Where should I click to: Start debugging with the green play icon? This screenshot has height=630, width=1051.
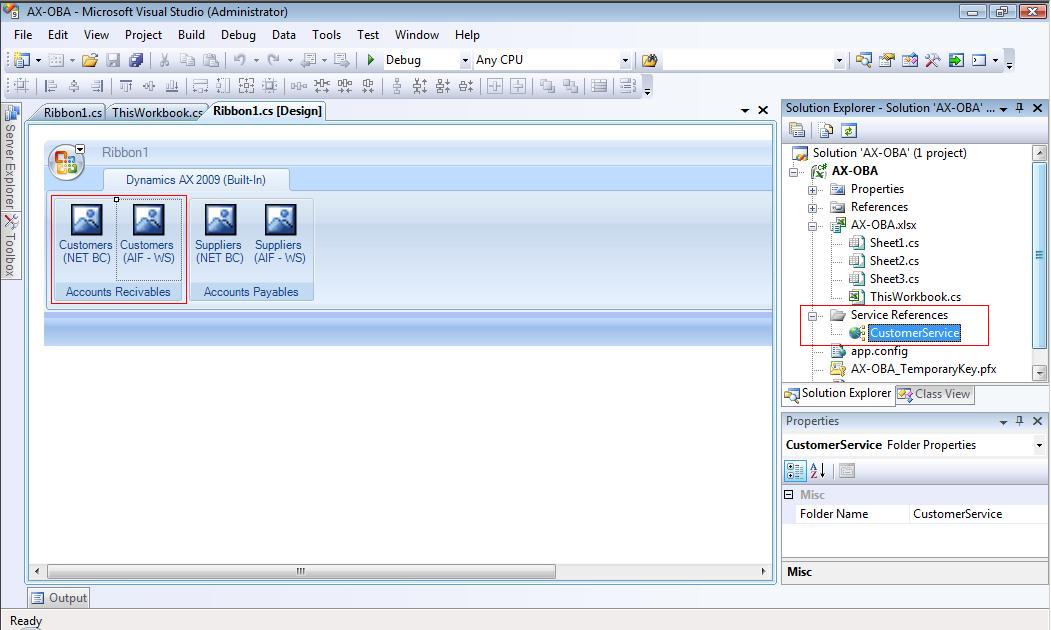tap(371, 60)
